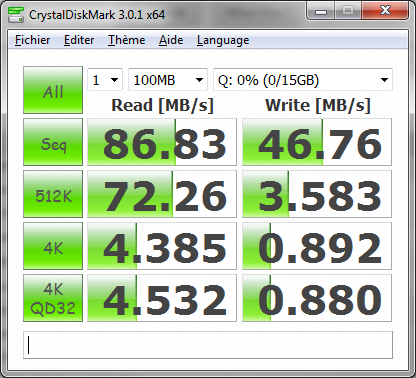The width and height of the screenshot is (416, 378).
Task: Open the Editer menu
Action: click(79, 40)
